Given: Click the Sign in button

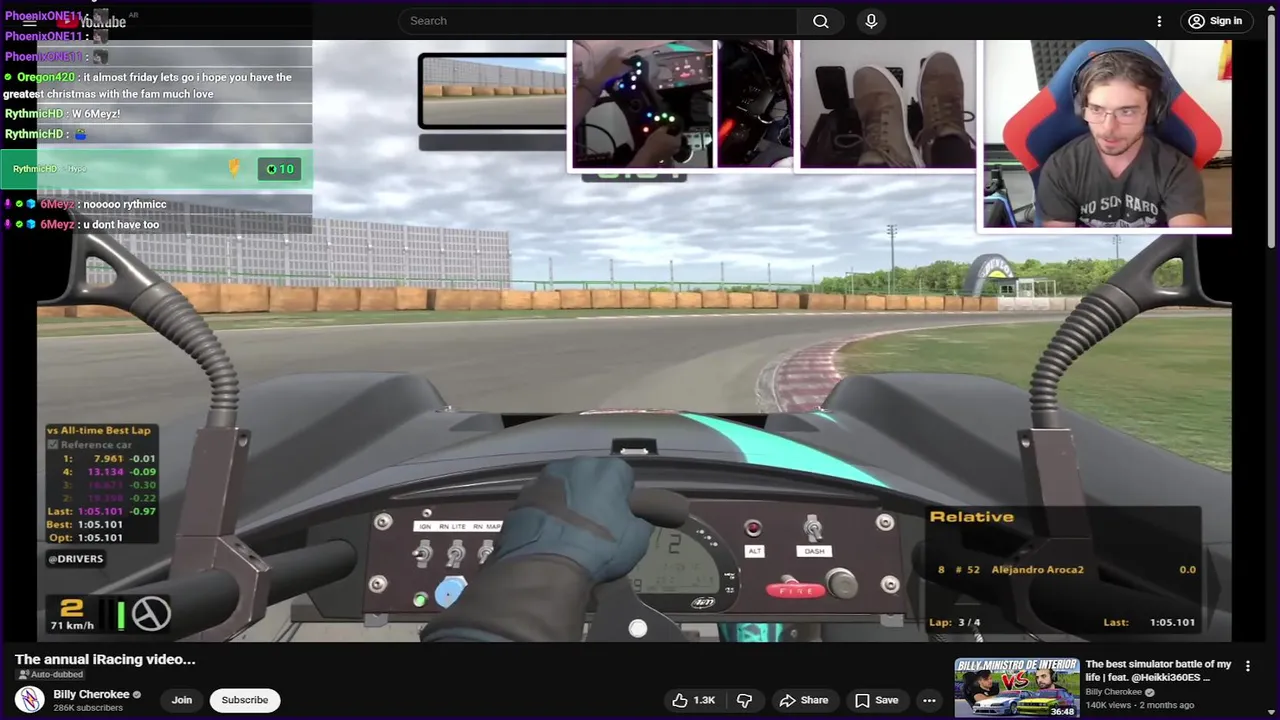Looking at the screenshot, I should point(1216,21).
